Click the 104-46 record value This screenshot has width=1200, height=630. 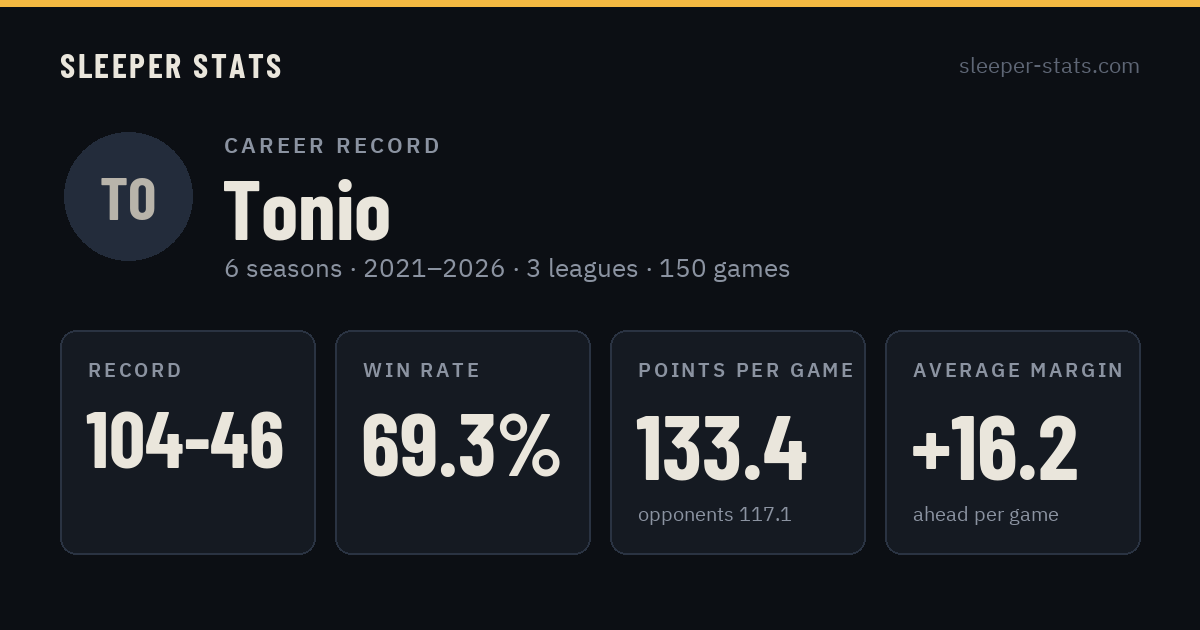pyautogui.click(x=185, y=442)
